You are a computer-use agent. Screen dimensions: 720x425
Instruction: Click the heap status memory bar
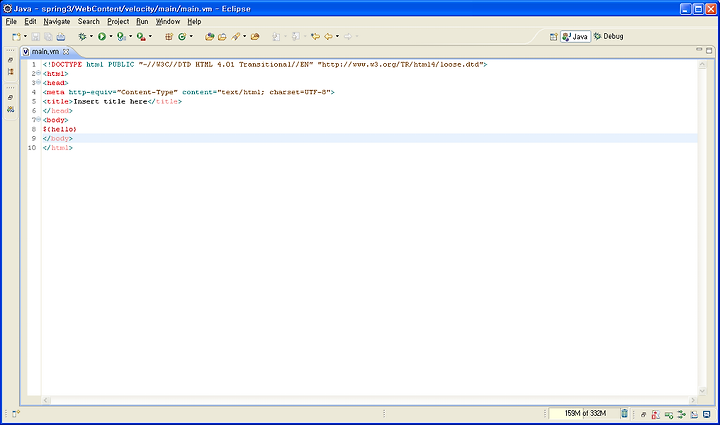(585, 414)
